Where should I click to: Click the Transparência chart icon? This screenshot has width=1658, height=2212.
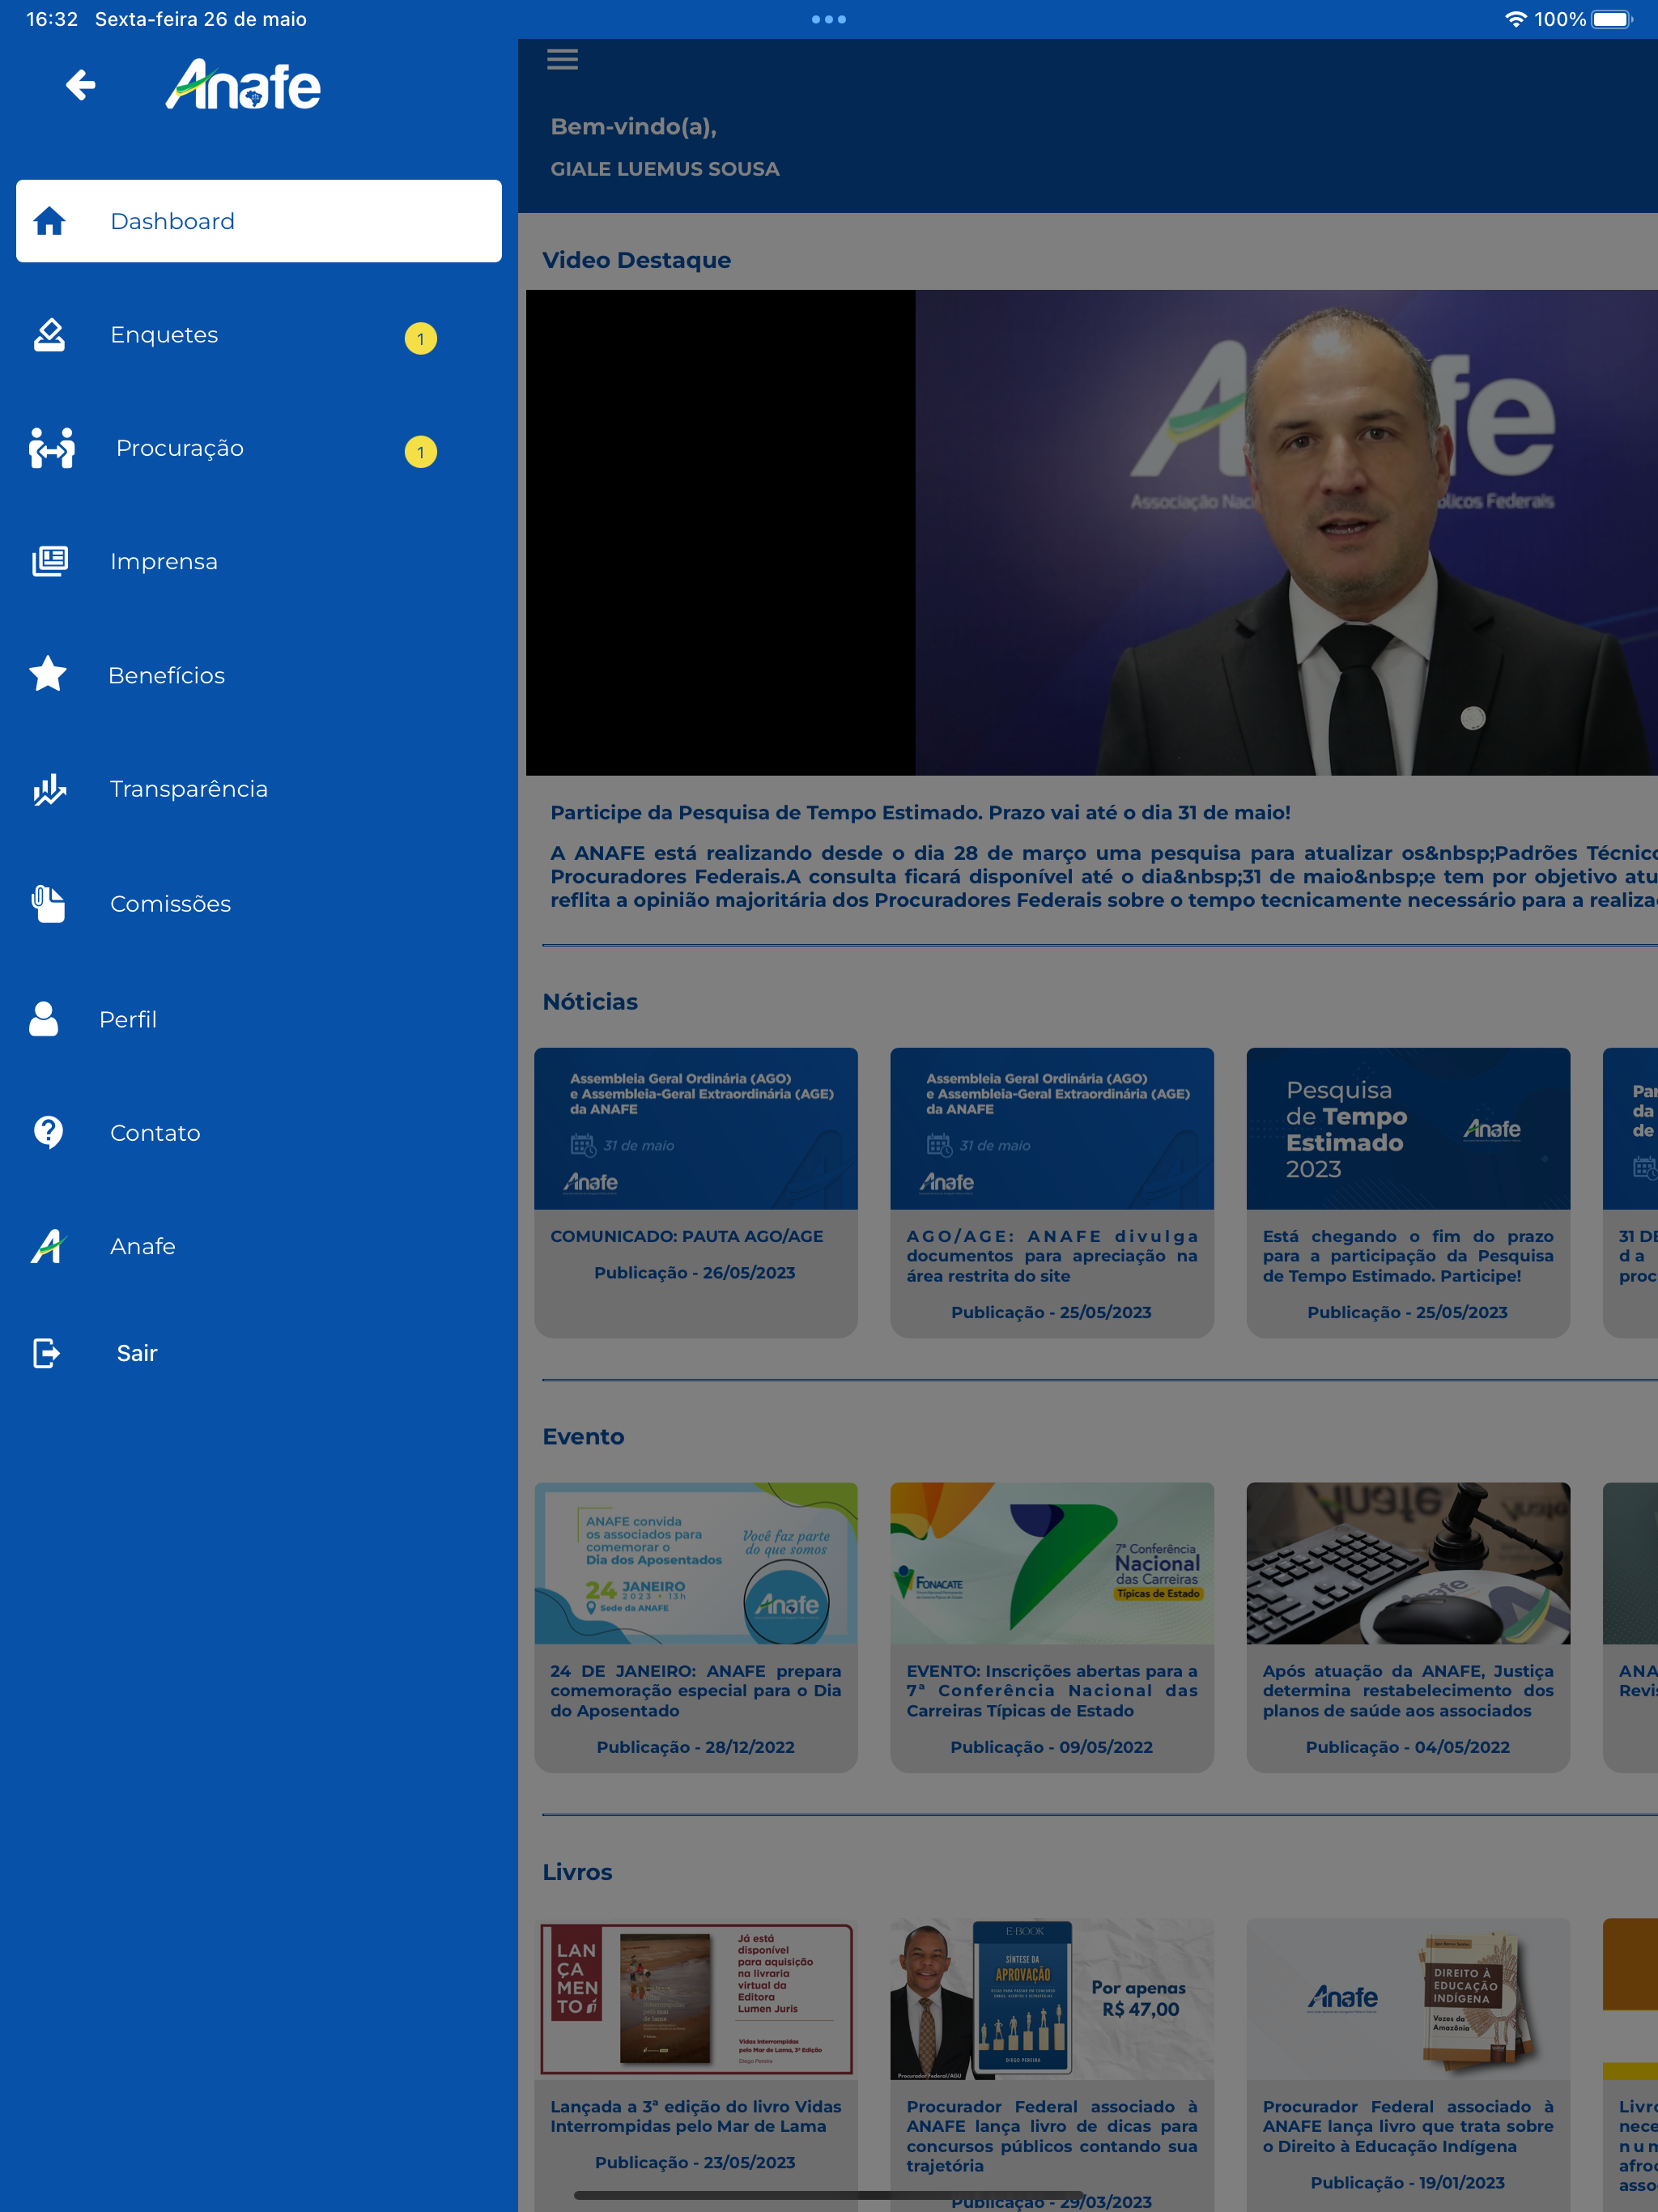click(x=49, y=789)
